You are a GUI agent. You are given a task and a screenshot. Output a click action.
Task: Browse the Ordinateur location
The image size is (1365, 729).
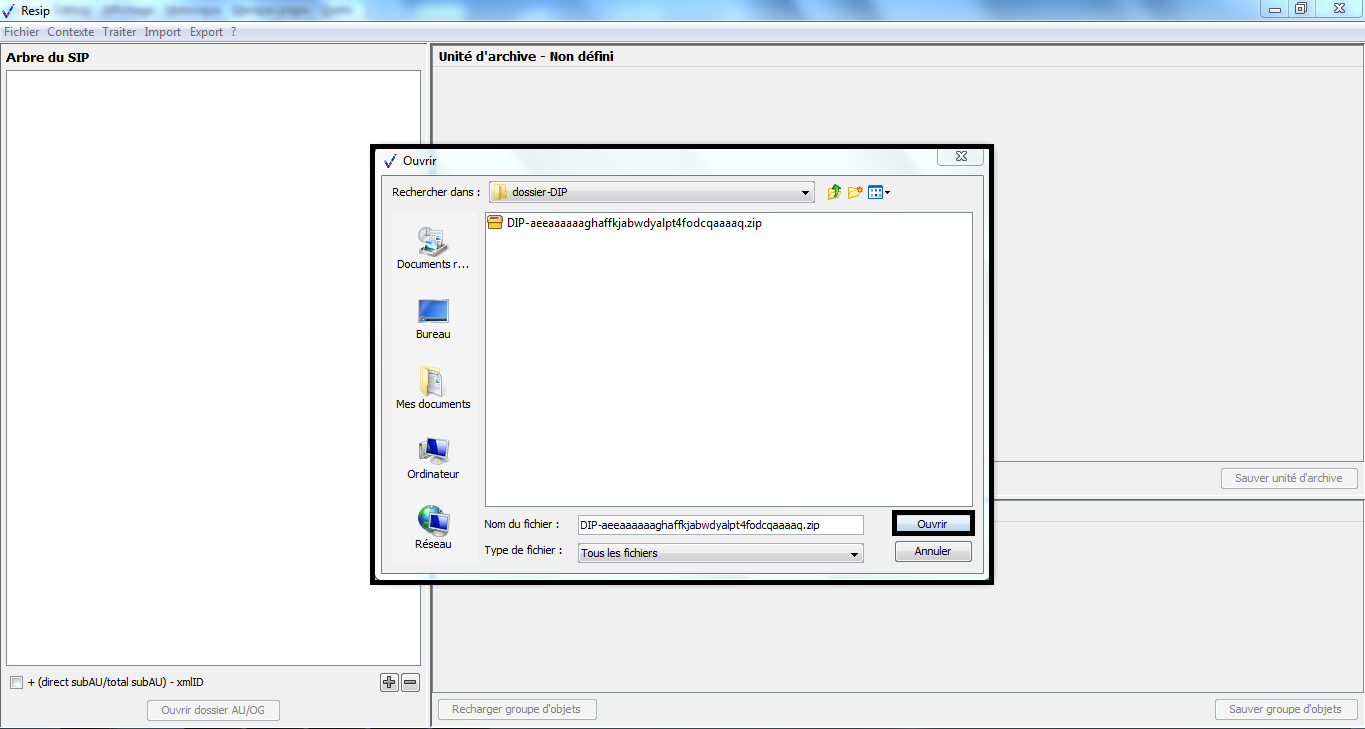click(433, 458)
